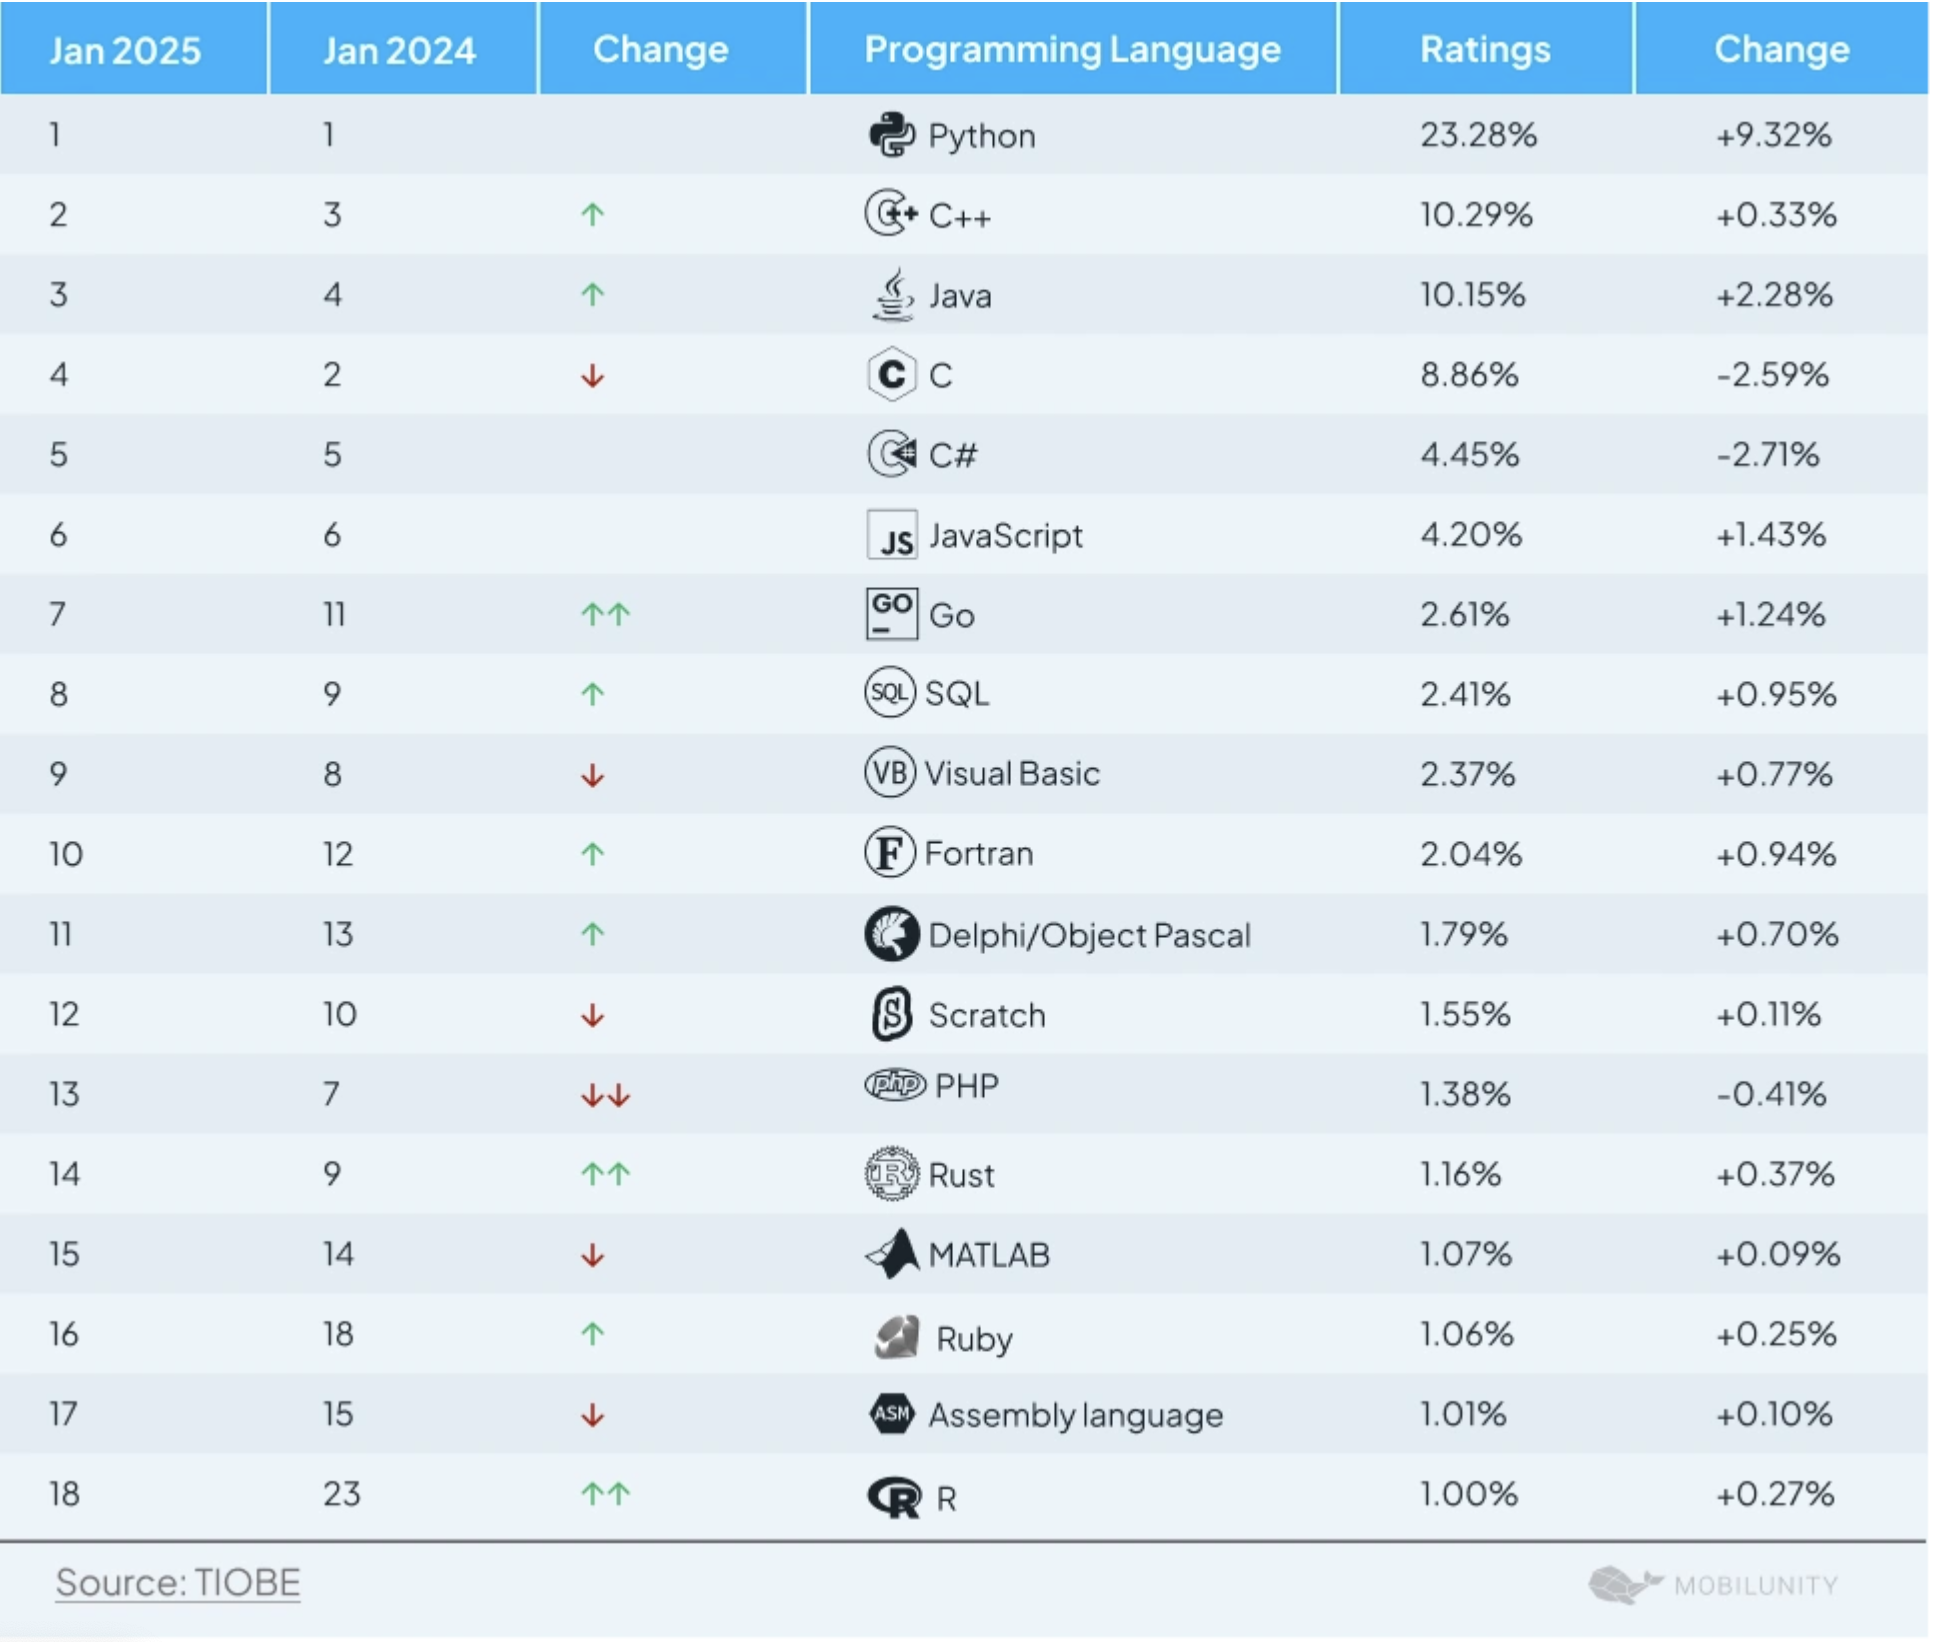Click the Mobilunity watermark logo
This screenshot has height=1642, width=1934.
coord(1713,1585)
